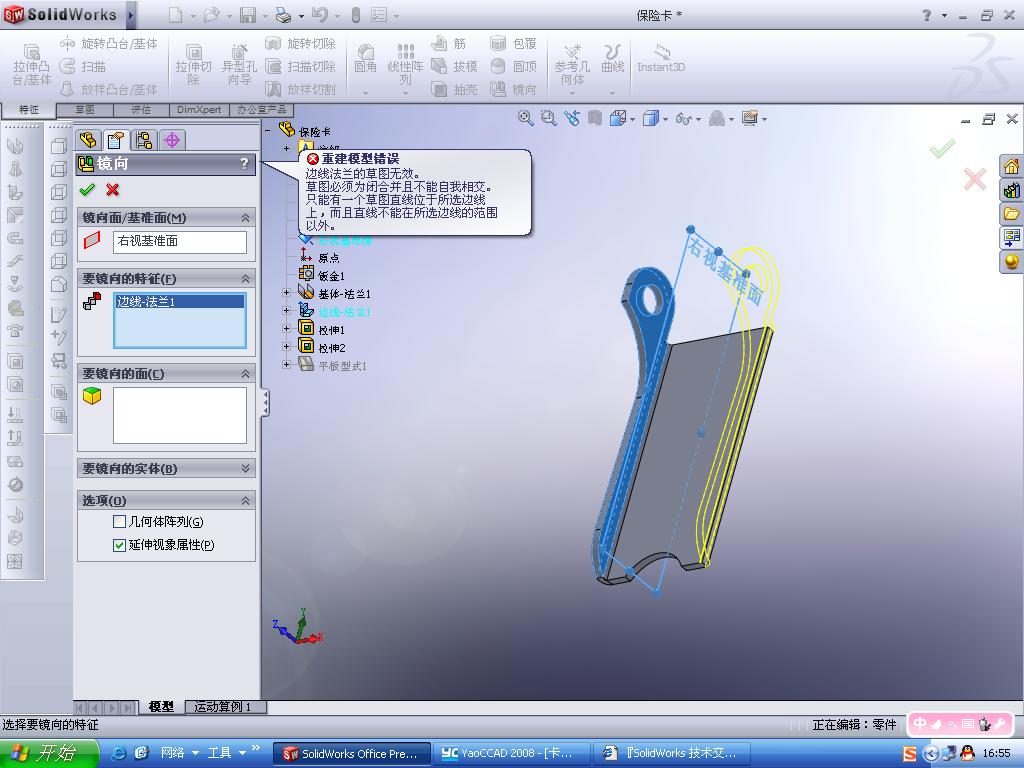Click the confirm corner red X in viewport
The image size is (1024, 768).
pyautogui.click(x=974, y=179)
